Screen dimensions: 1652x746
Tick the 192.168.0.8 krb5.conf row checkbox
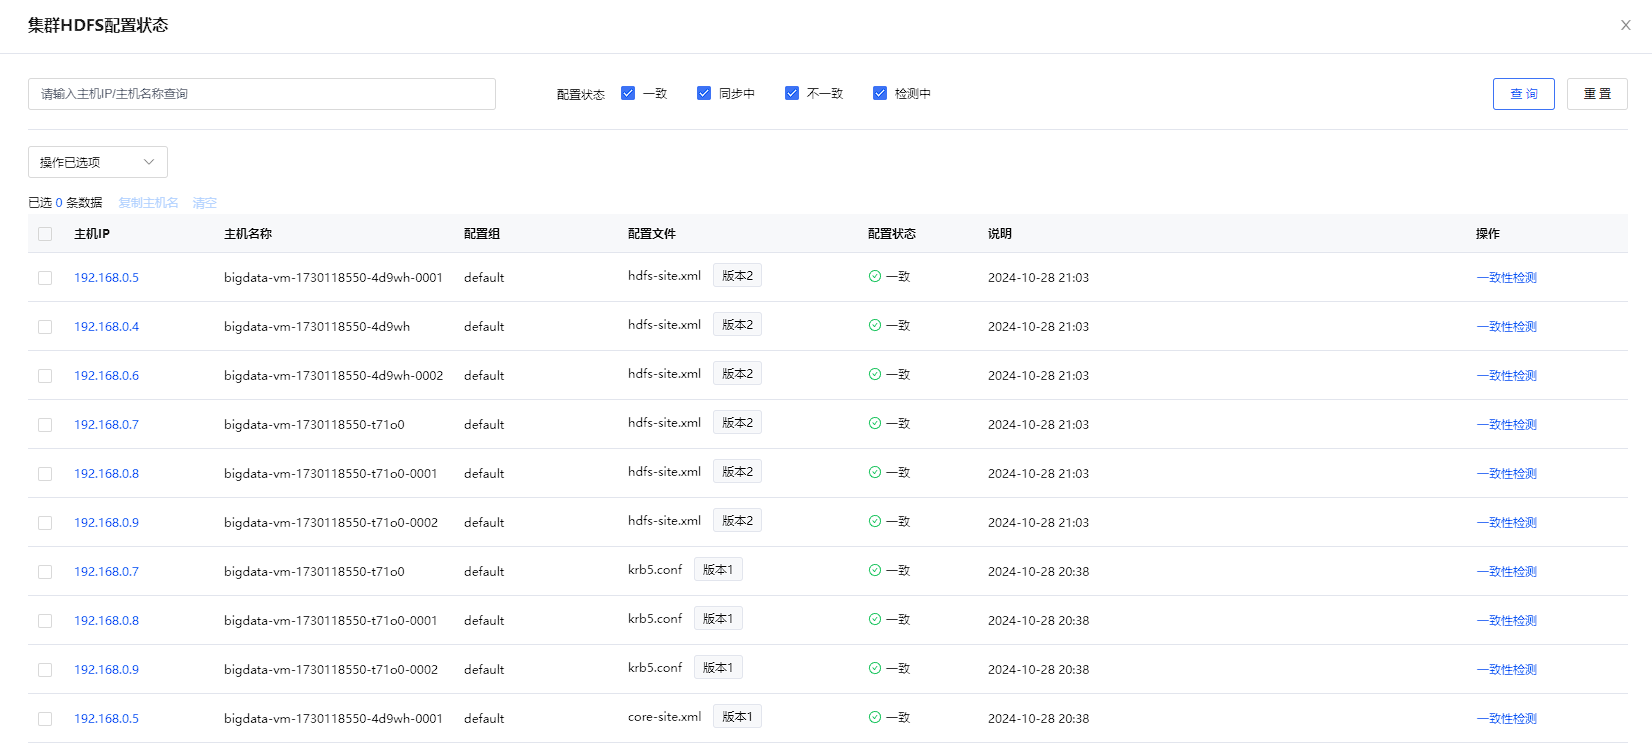[x=45, y=621]
